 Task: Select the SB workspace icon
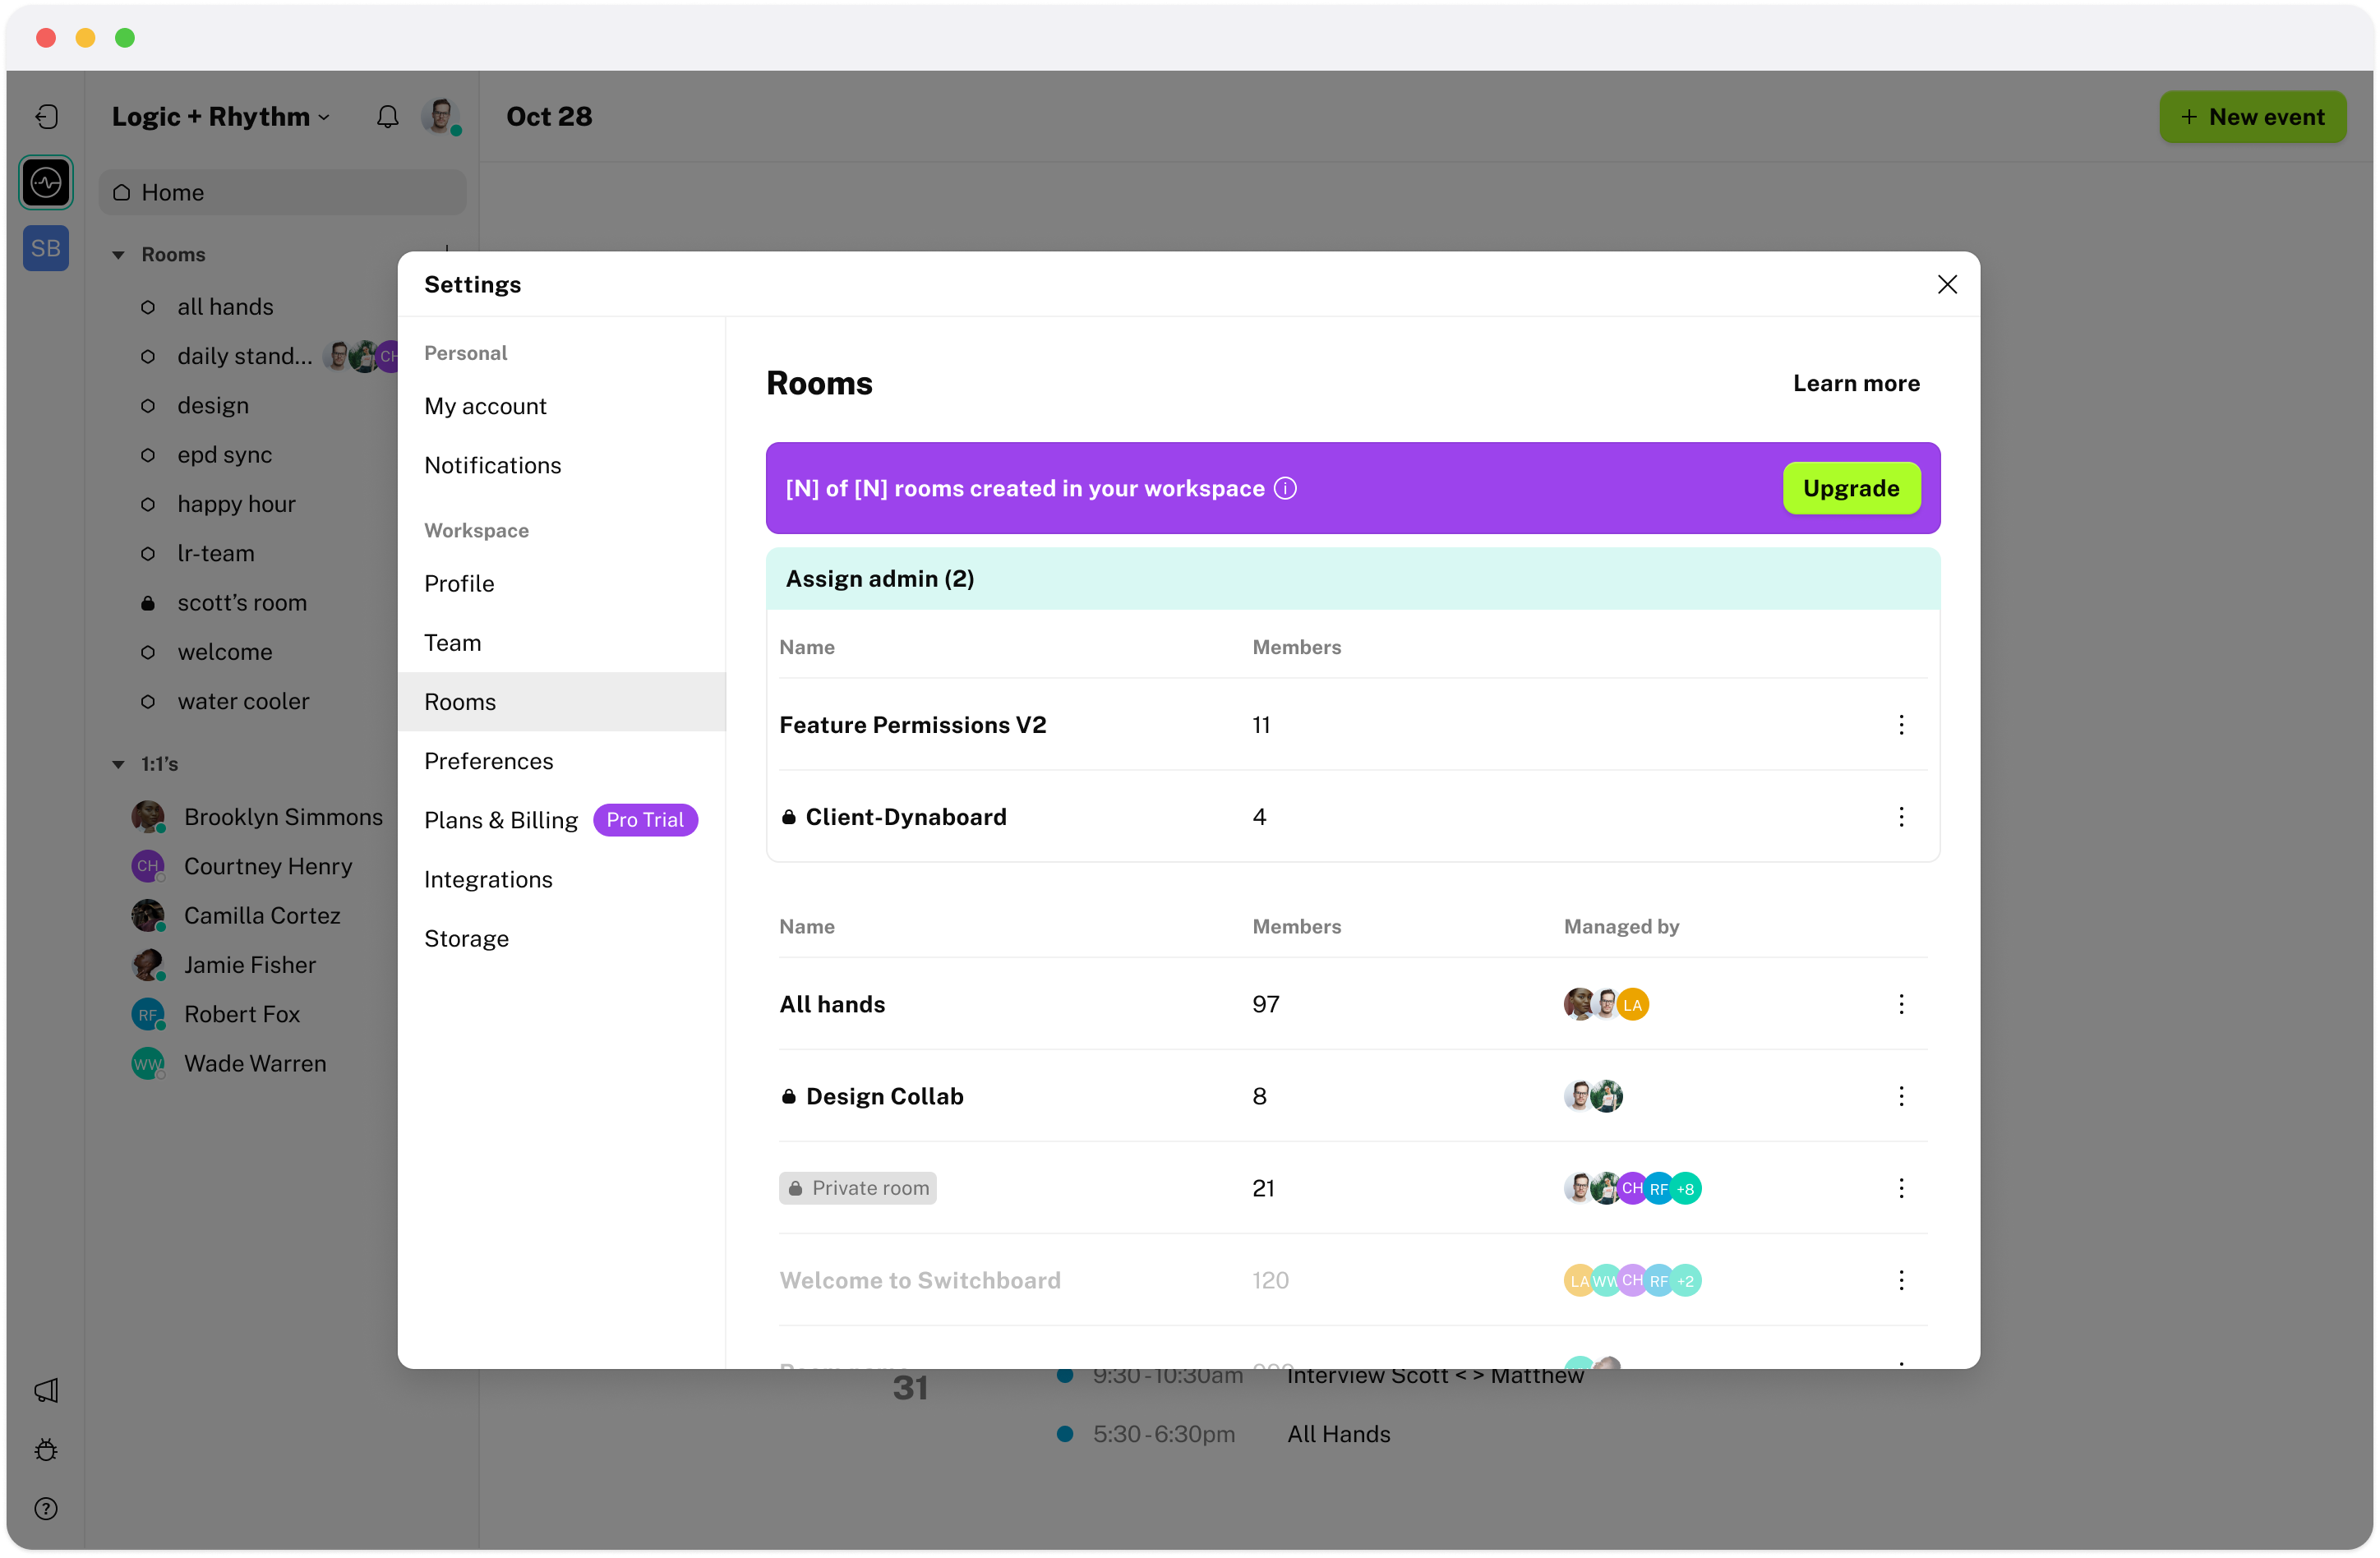click(46, 248)
